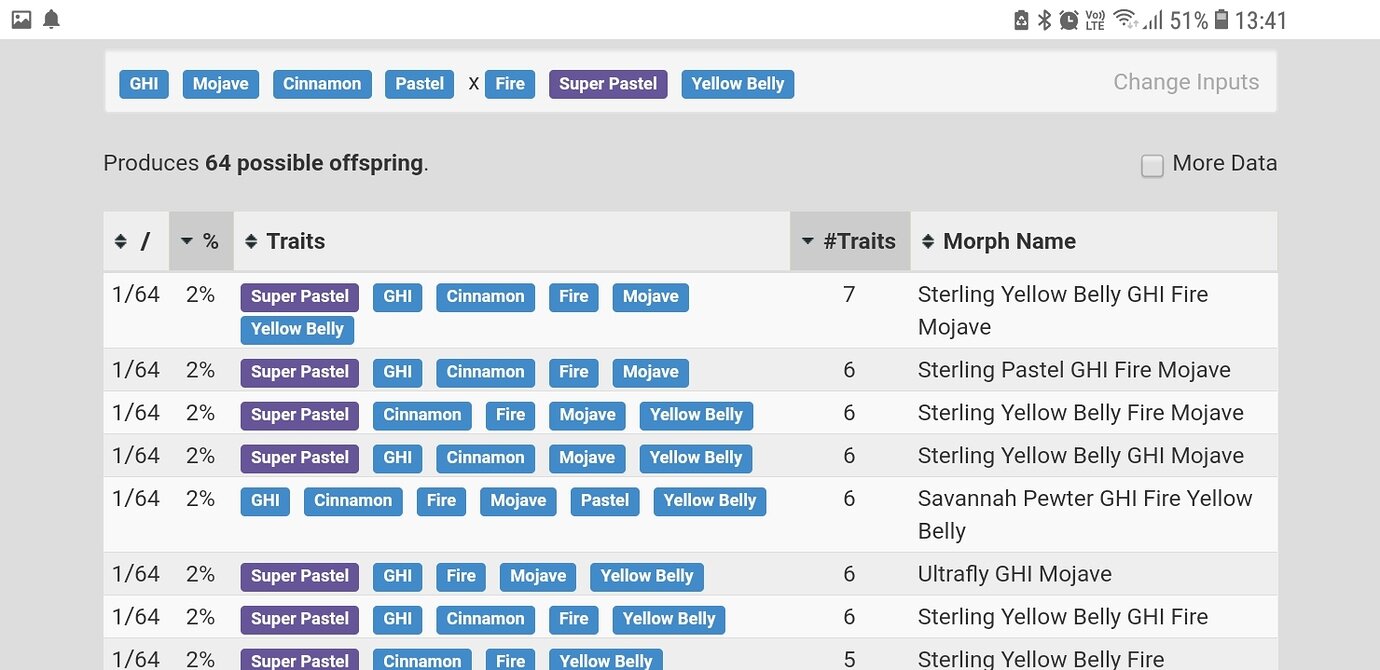Sort table by fraction column
The width and height of the screenshot is (1380, 670).
click(135, 241)
